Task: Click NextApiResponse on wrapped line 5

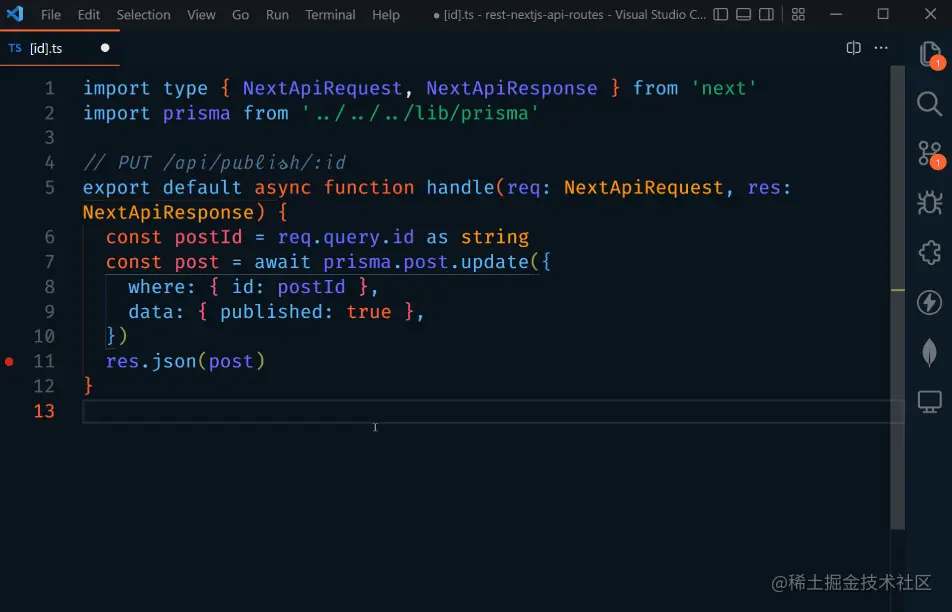Action: coord(168,212)
